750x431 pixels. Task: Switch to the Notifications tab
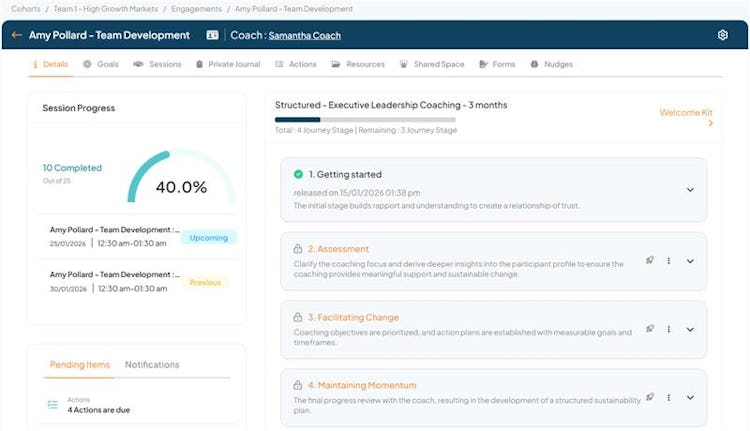coord(152,365)
